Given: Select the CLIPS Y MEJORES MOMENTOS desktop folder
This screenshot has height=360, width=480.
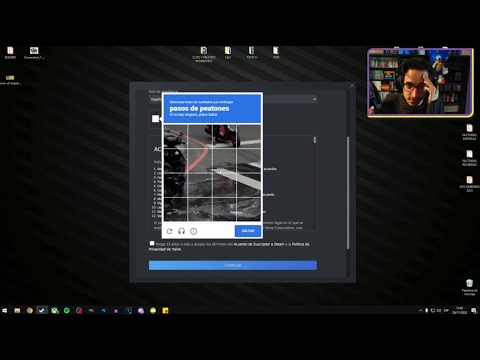Looking at the screenshot, I should pos(204,54).
